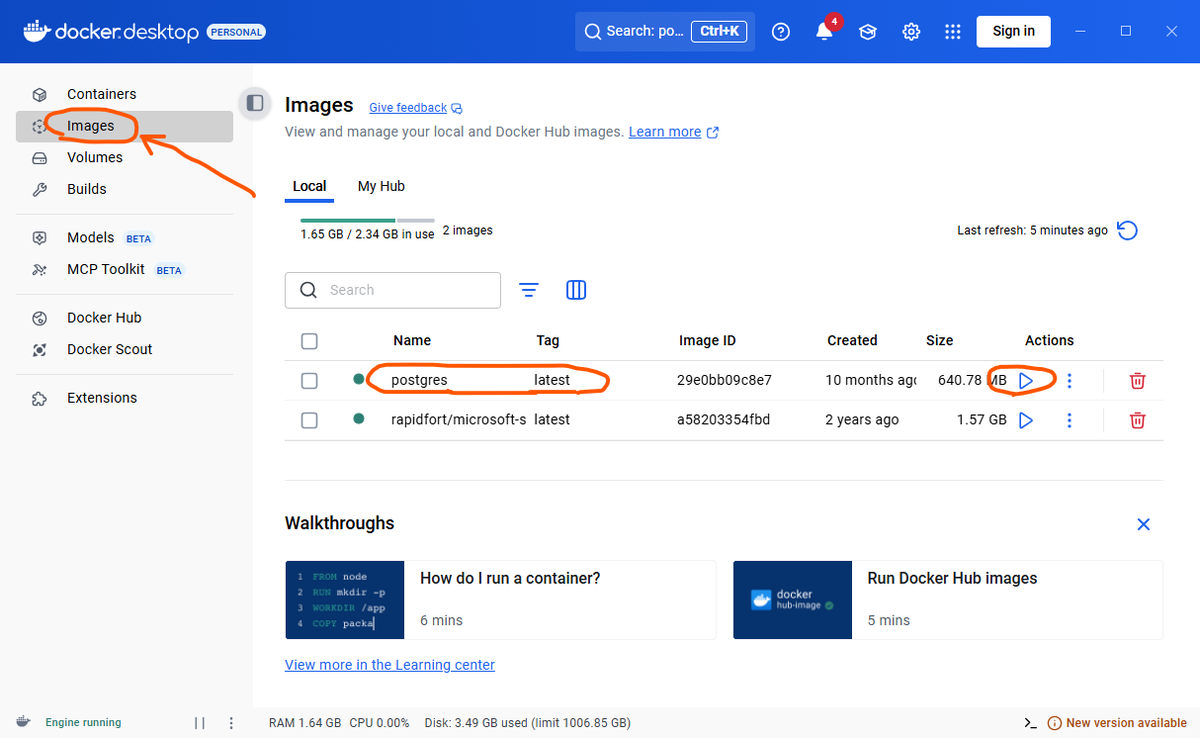Open Docker Hub from sidebar
This screenshot has width=1200, height=738.
click(124, 318)
